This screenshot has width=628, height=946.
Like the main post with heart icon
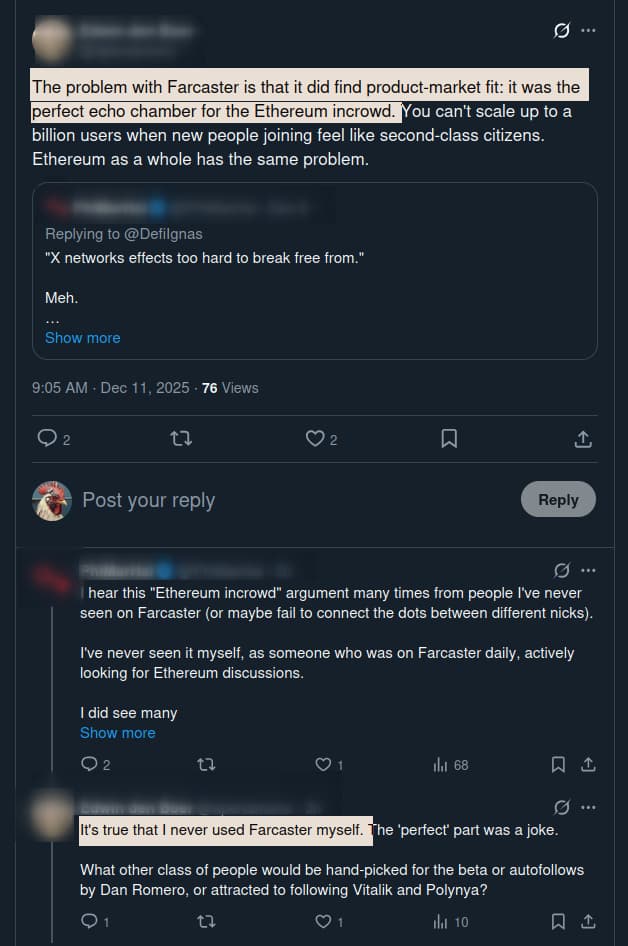pyautogui.click(x=315, y=438)
